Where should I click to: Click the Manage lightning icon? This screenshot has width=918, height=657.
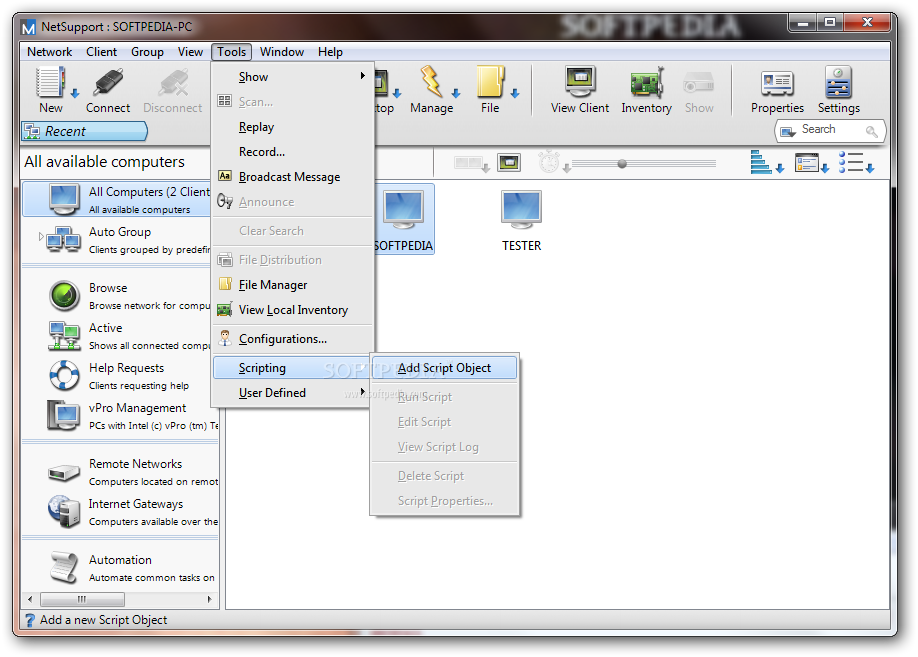pos(431,82)
